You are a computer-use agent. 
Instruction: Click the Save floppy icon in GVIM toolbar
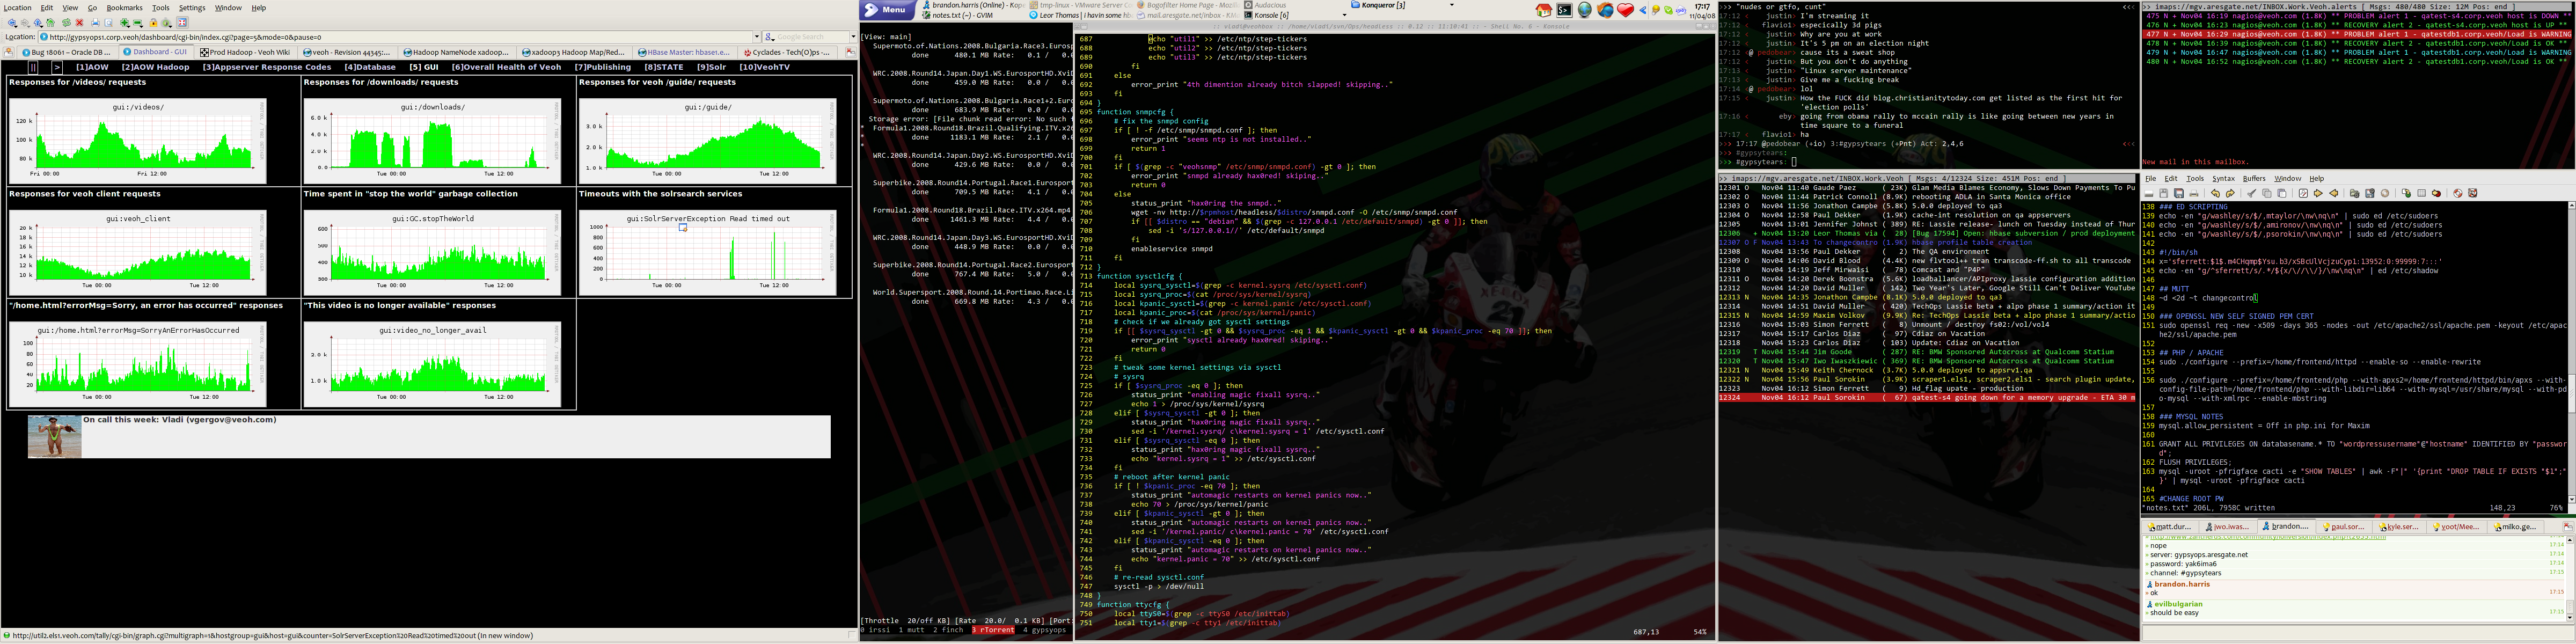click(x=2164, y=193)
